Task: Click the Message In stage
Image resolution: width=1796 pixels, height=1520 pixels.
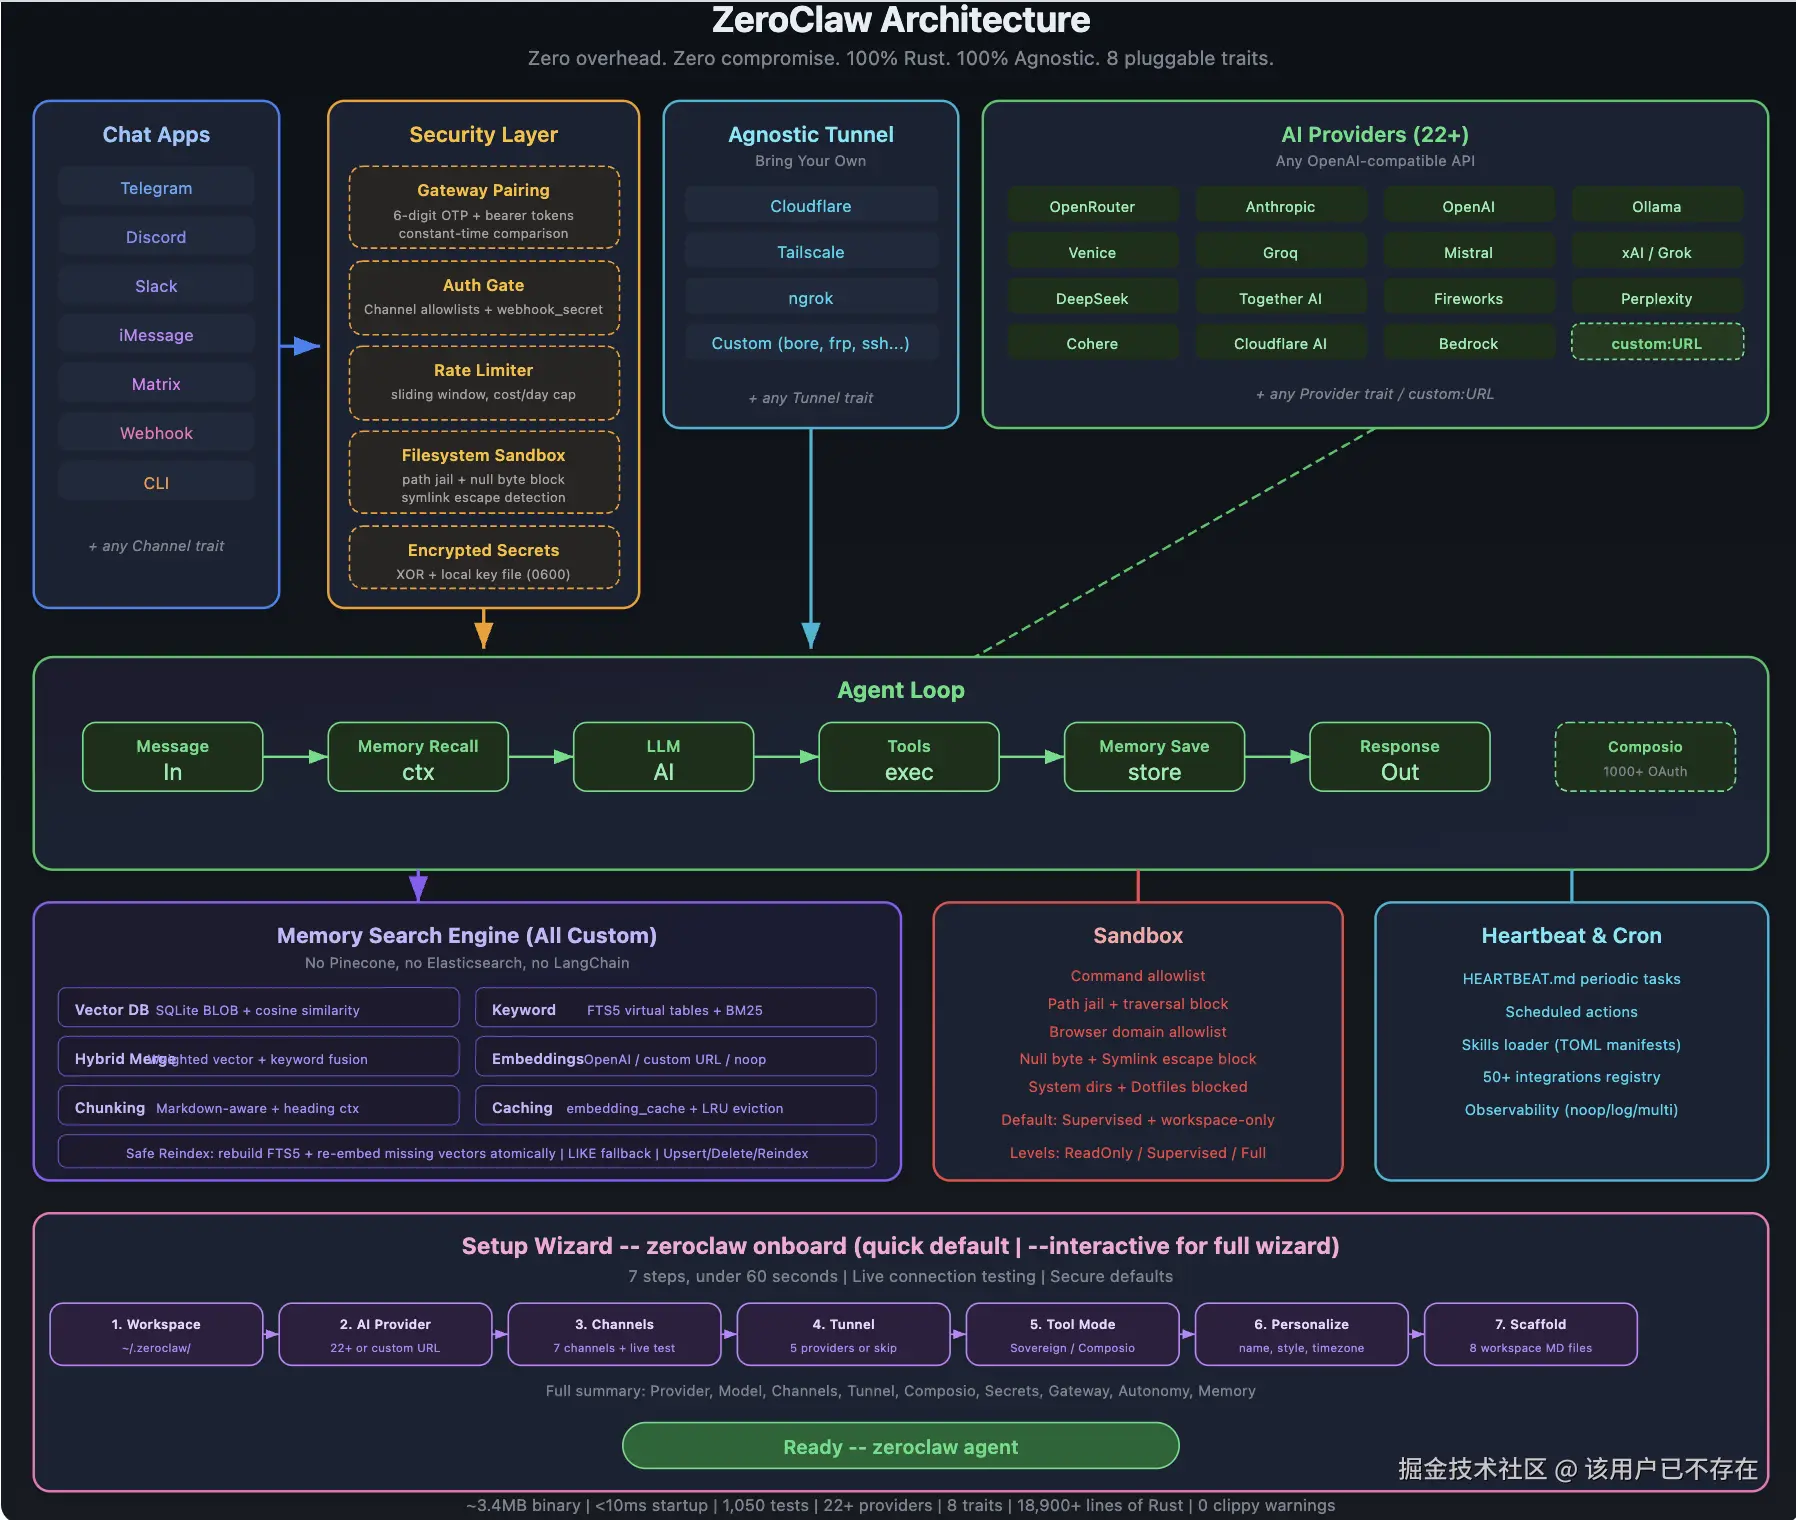Action: pyautogui.click(x=173, y=757)
